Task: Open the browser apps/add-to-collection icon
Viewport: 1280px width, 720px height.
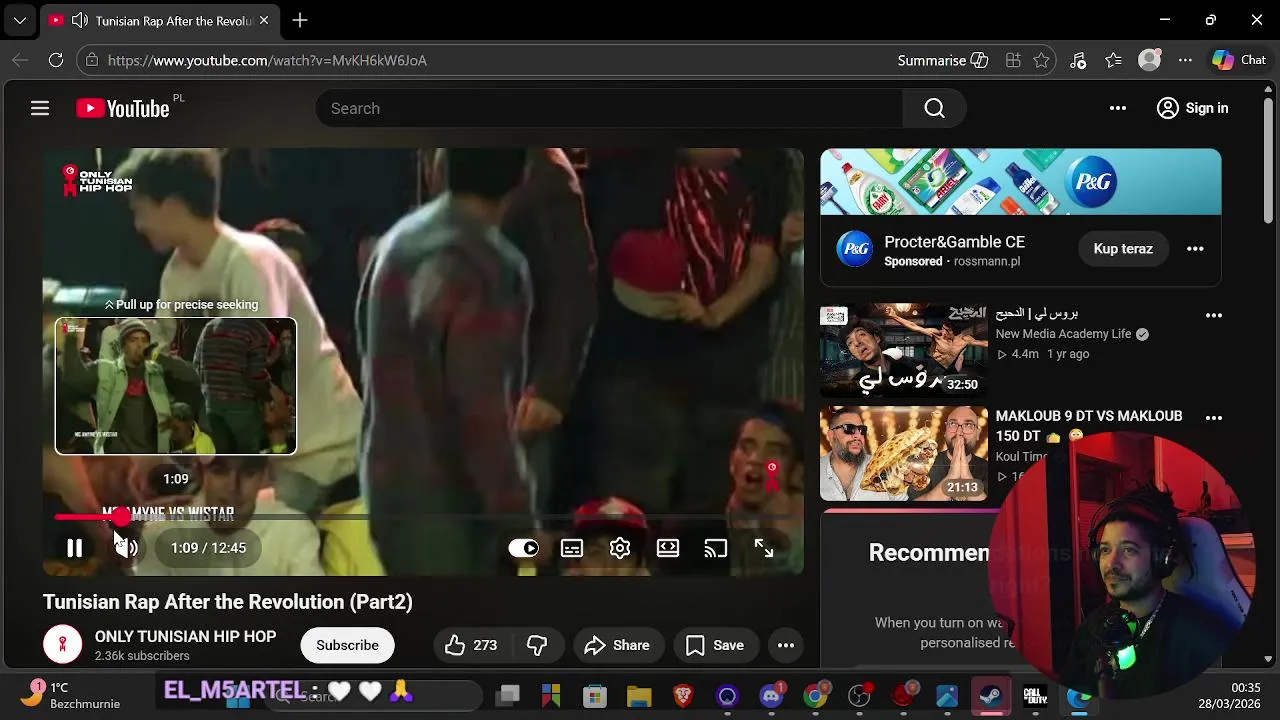Action: pos(1013,60)
